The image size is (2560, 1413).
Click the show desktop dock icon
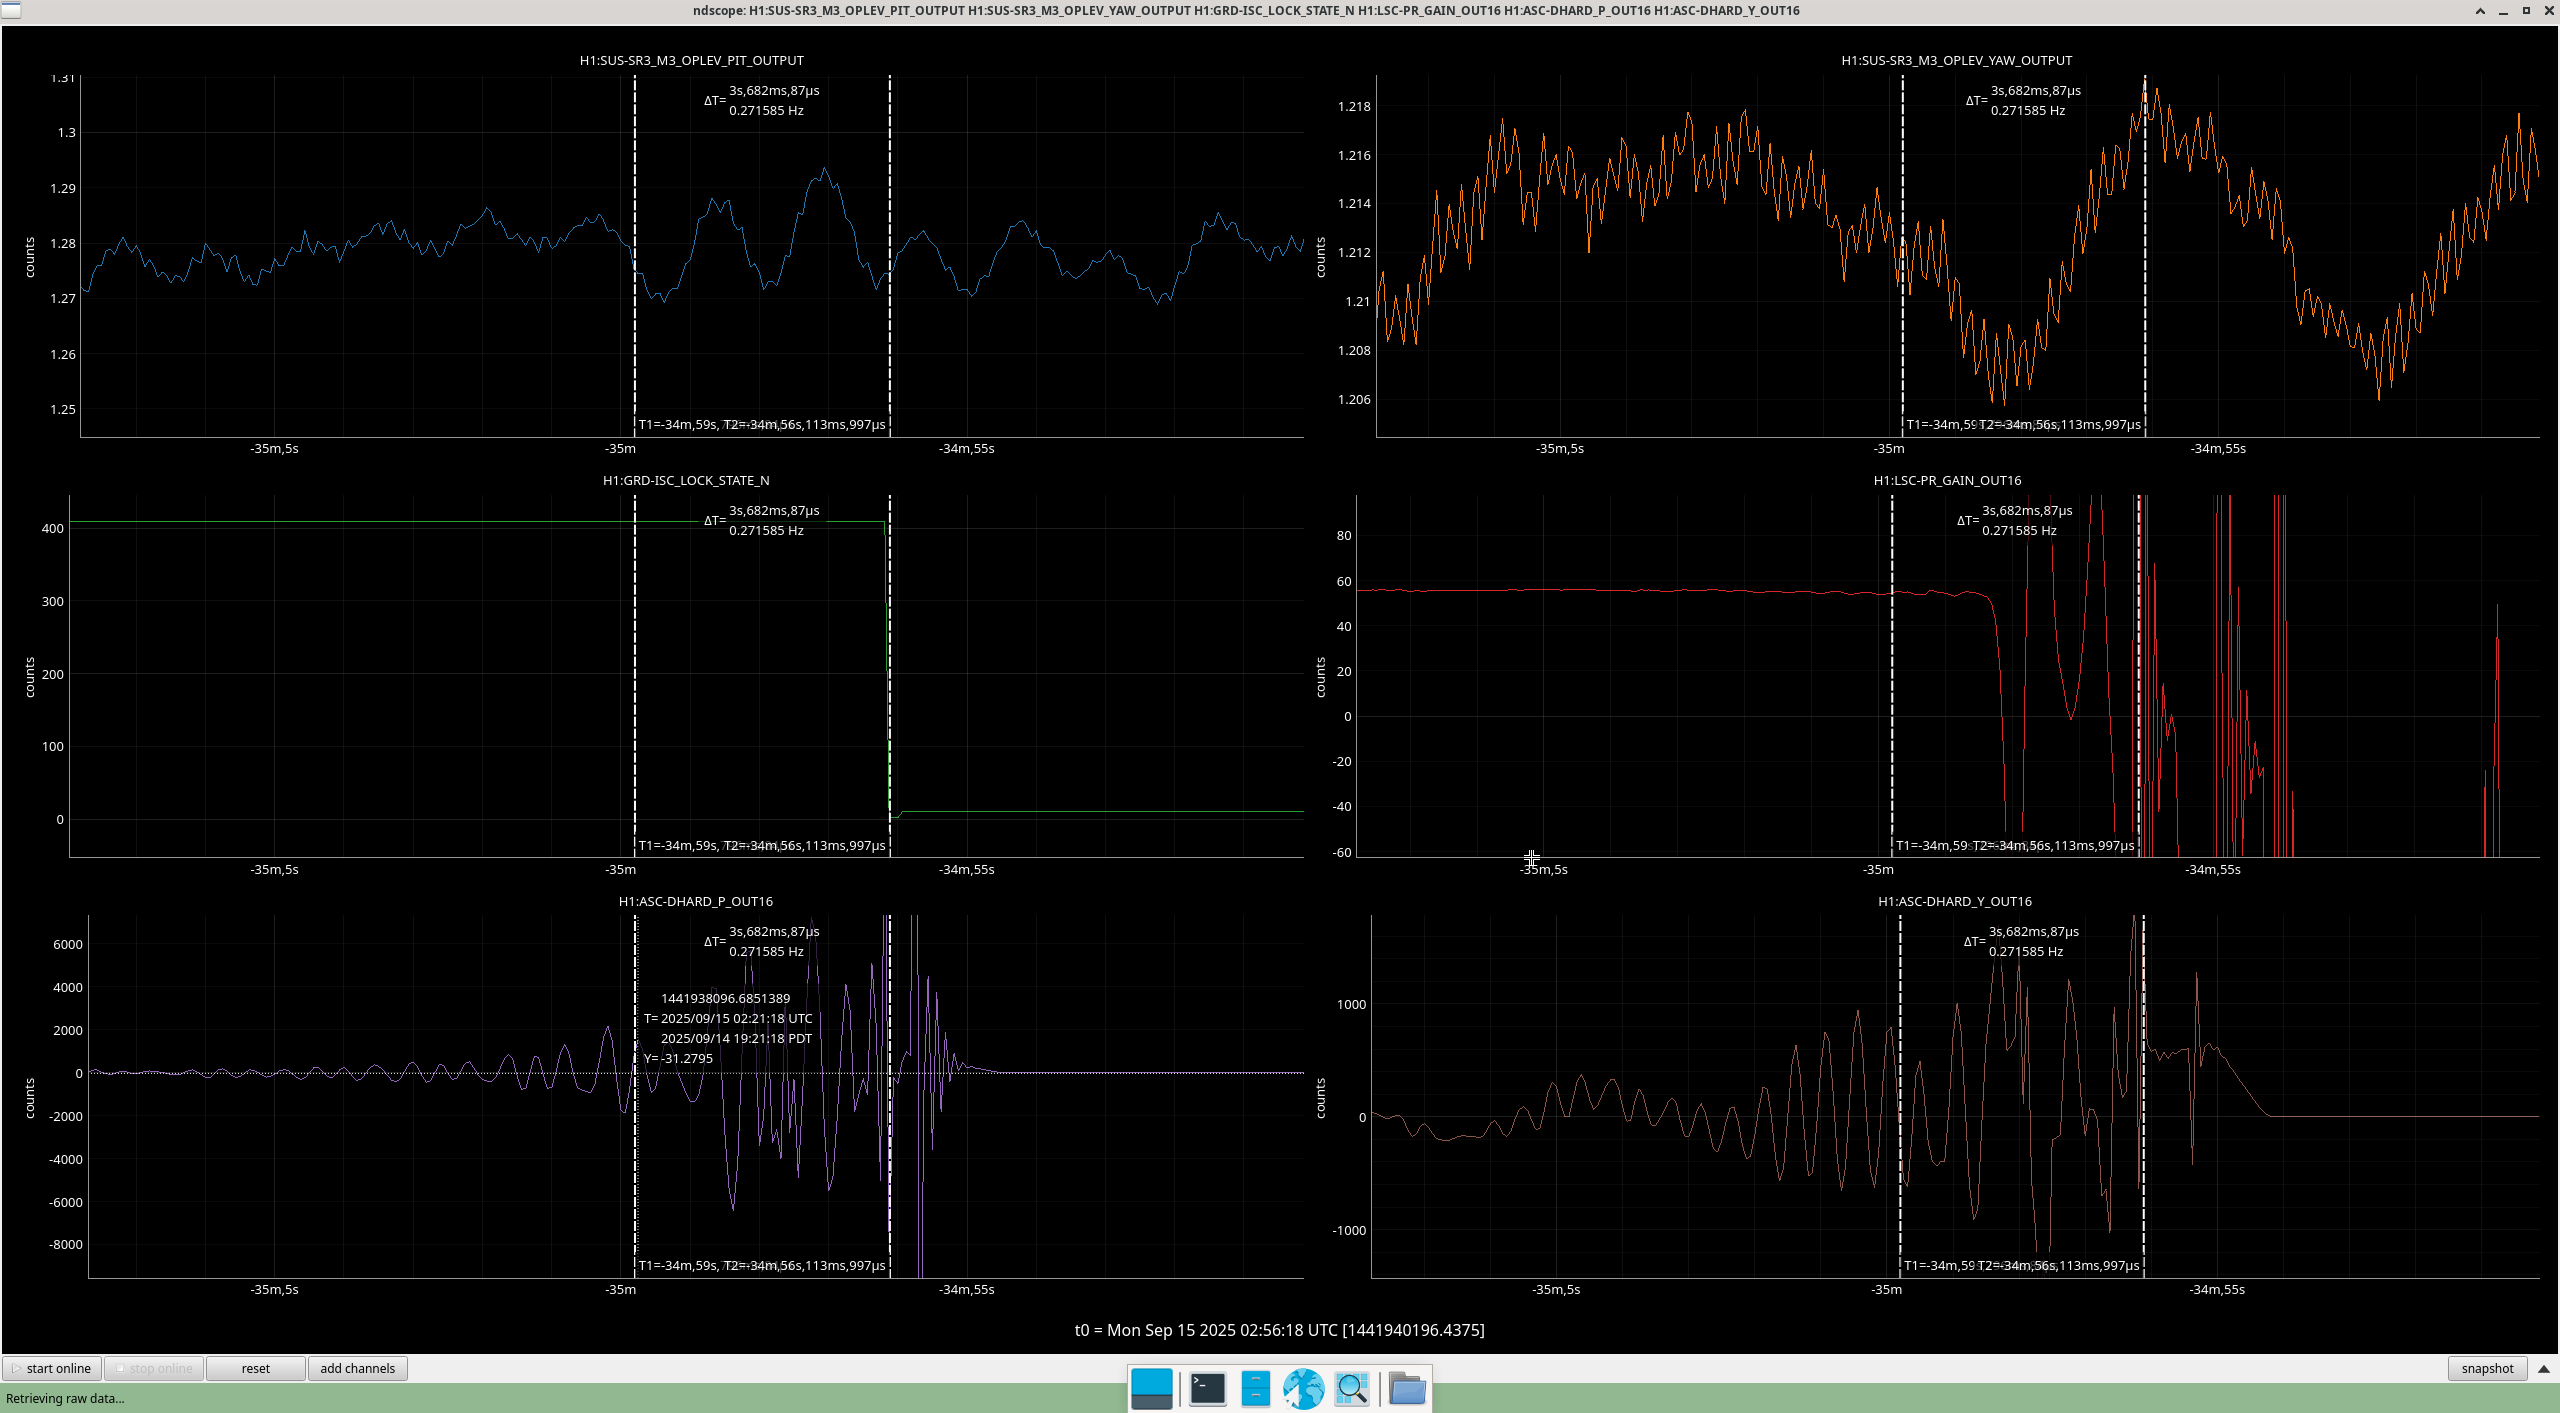click(1151, 1388)
